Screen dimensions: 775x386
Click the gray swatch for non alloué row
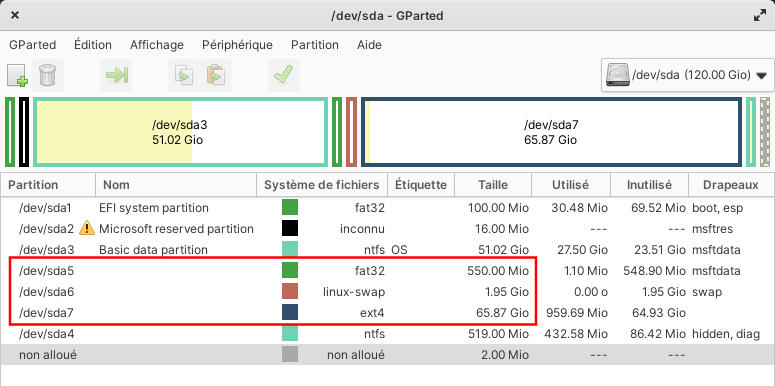point(290,354)
